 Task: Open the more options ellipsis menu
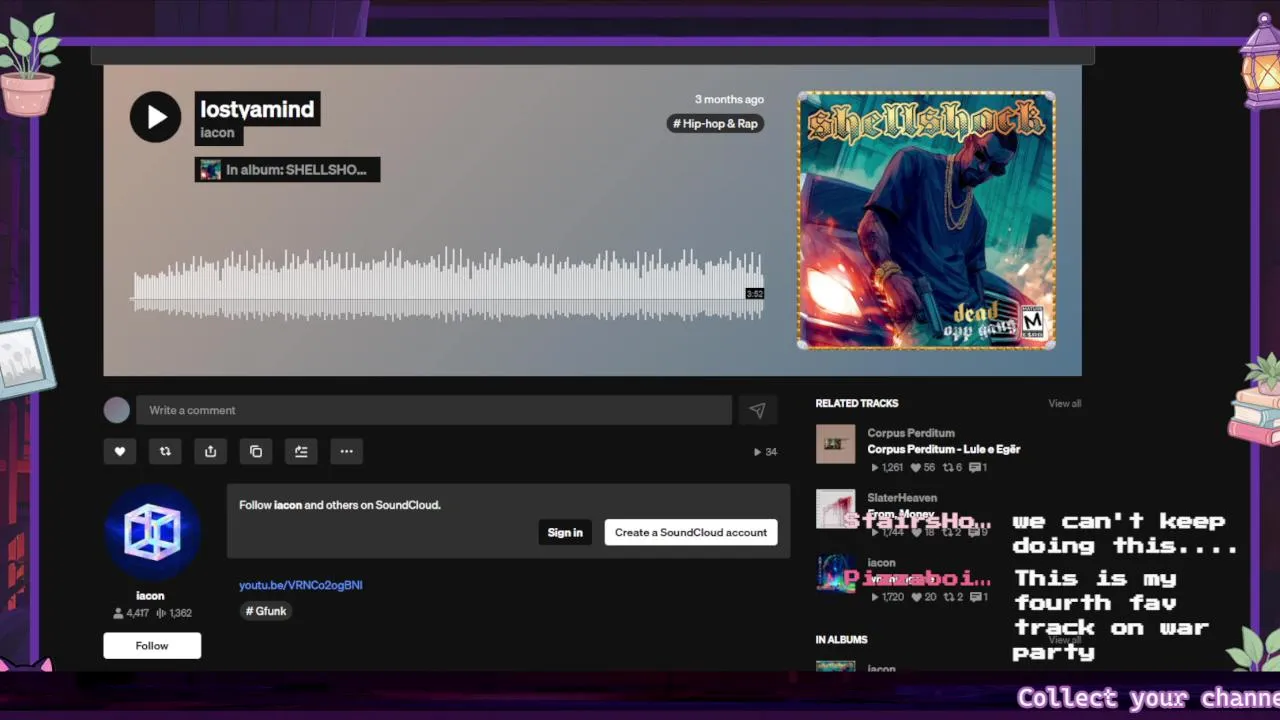click(346, 451)
